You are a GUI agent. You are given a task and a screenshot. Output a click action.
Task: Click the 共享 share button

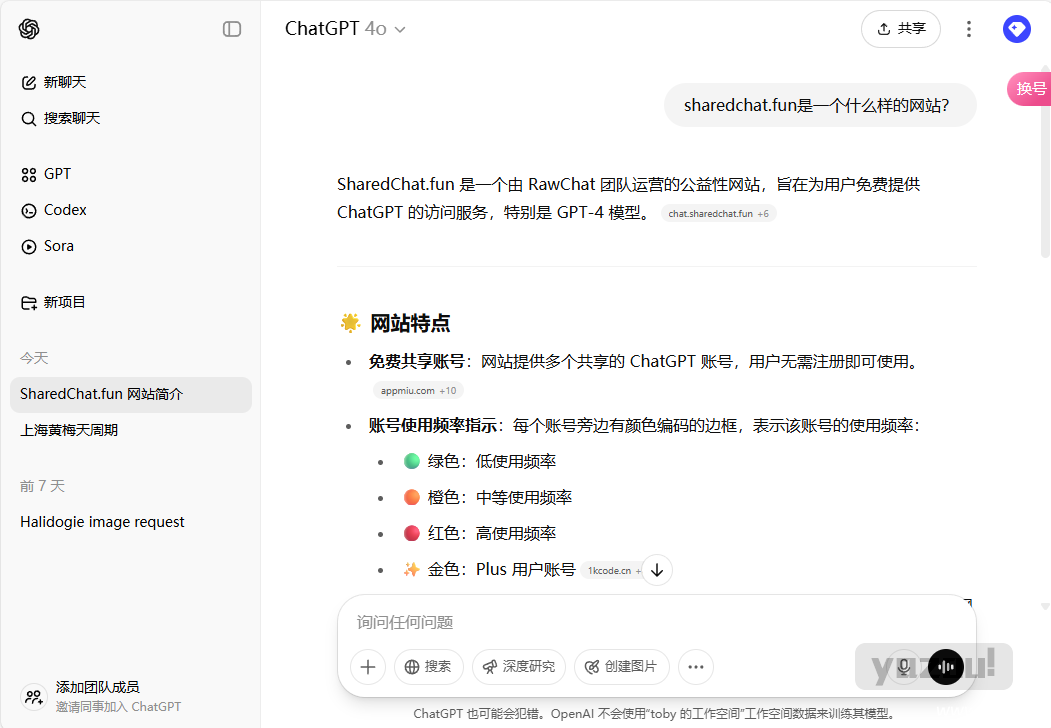click(901, 29)
